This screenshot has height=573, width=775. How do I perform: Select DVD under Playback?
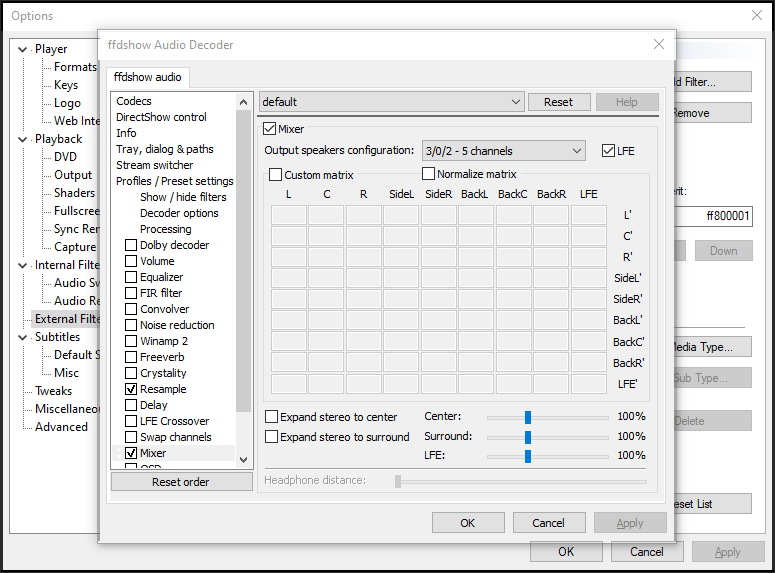65,157
